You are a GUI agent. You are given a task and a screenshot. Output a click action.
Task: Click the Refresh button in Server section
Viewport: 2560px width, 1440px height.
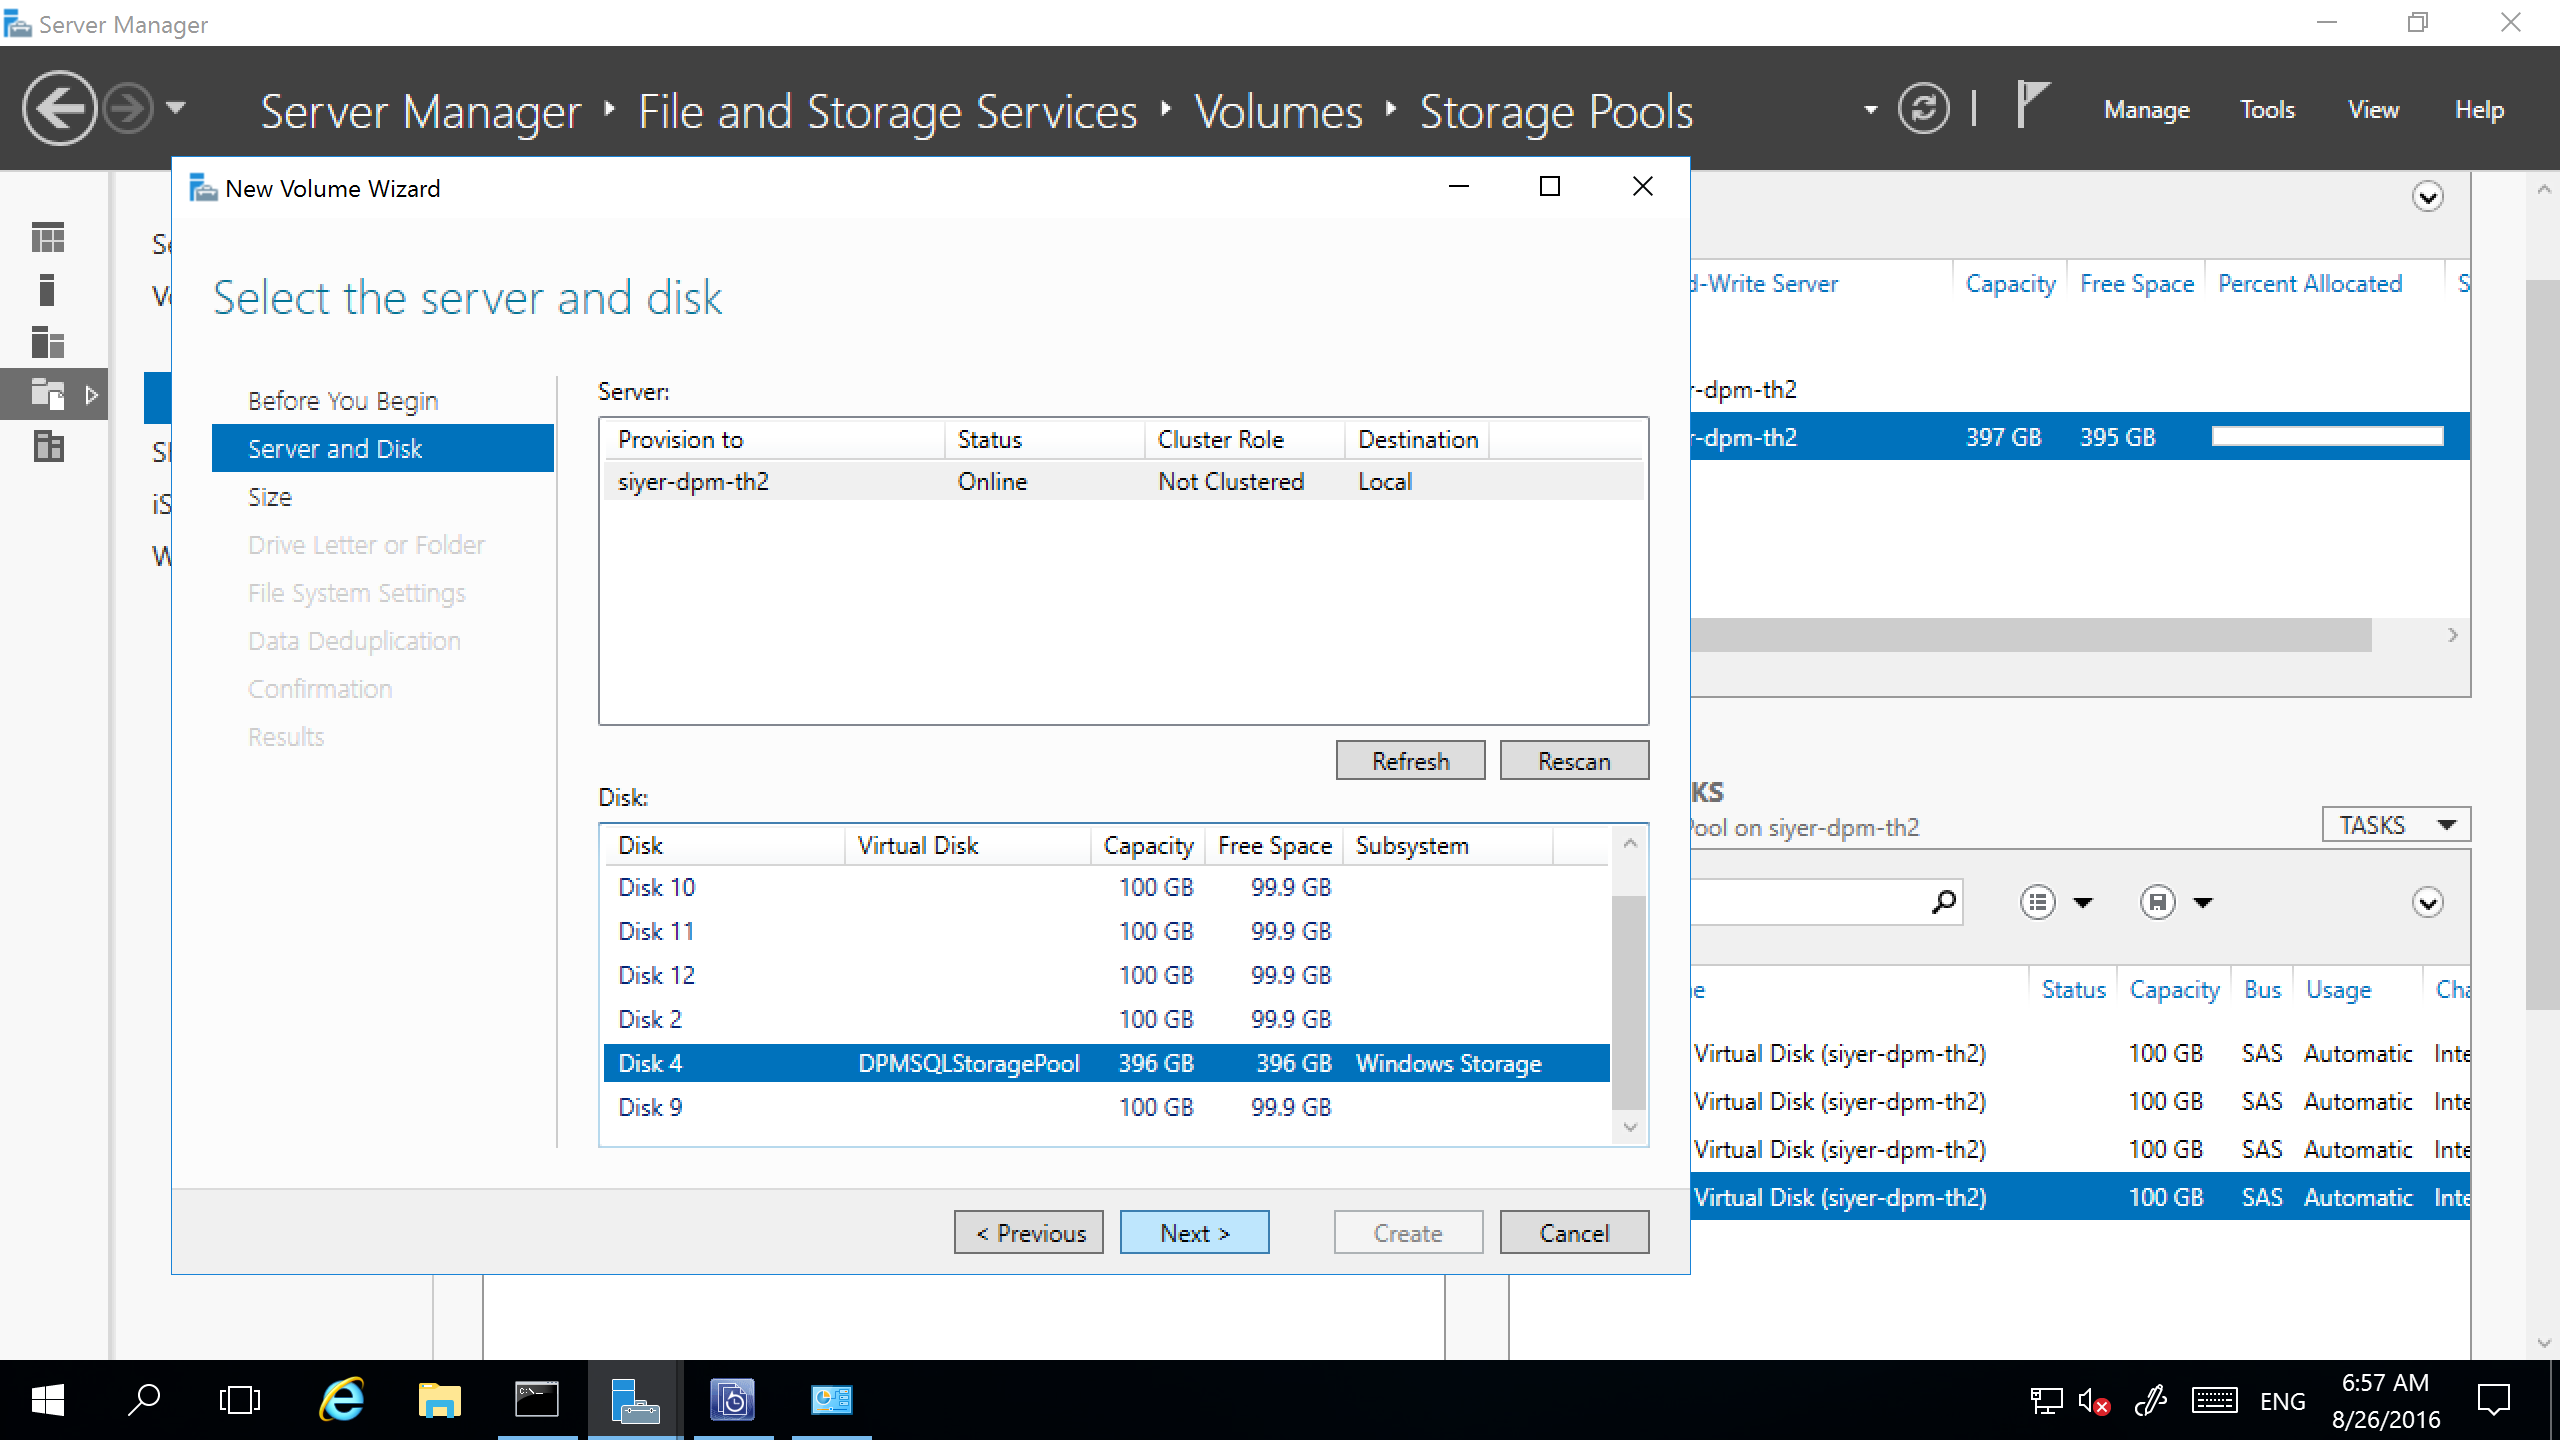(x=1408, y=760)
